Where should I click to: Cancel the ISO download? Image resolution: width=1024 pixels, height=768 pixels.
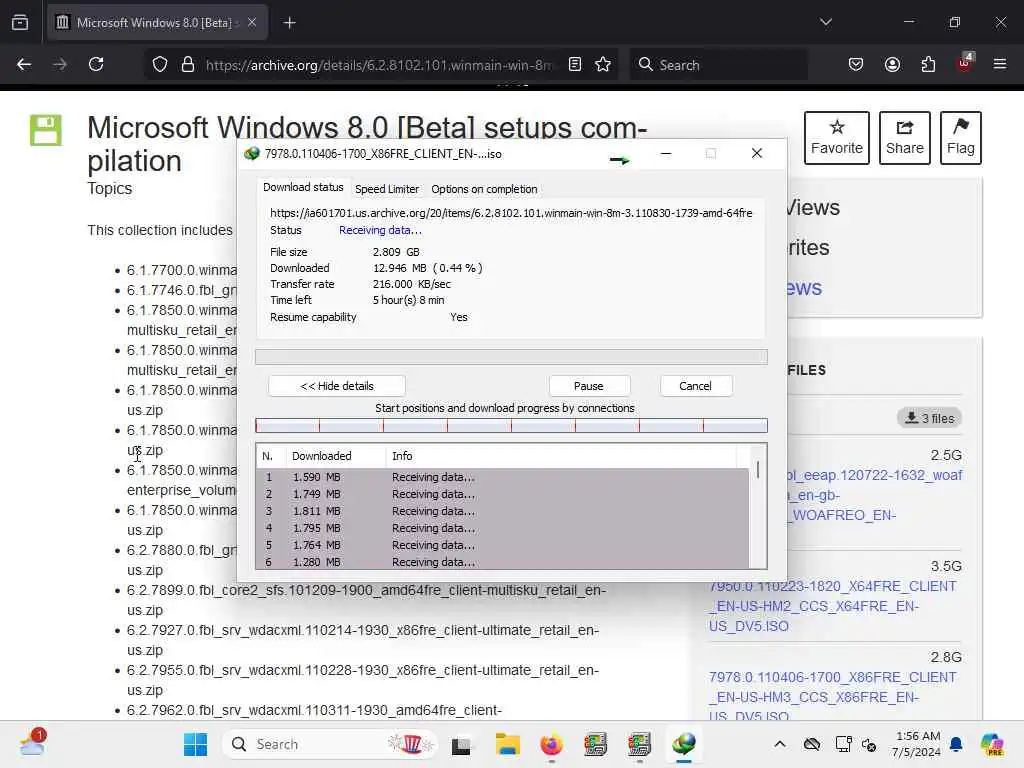(696, 386)
